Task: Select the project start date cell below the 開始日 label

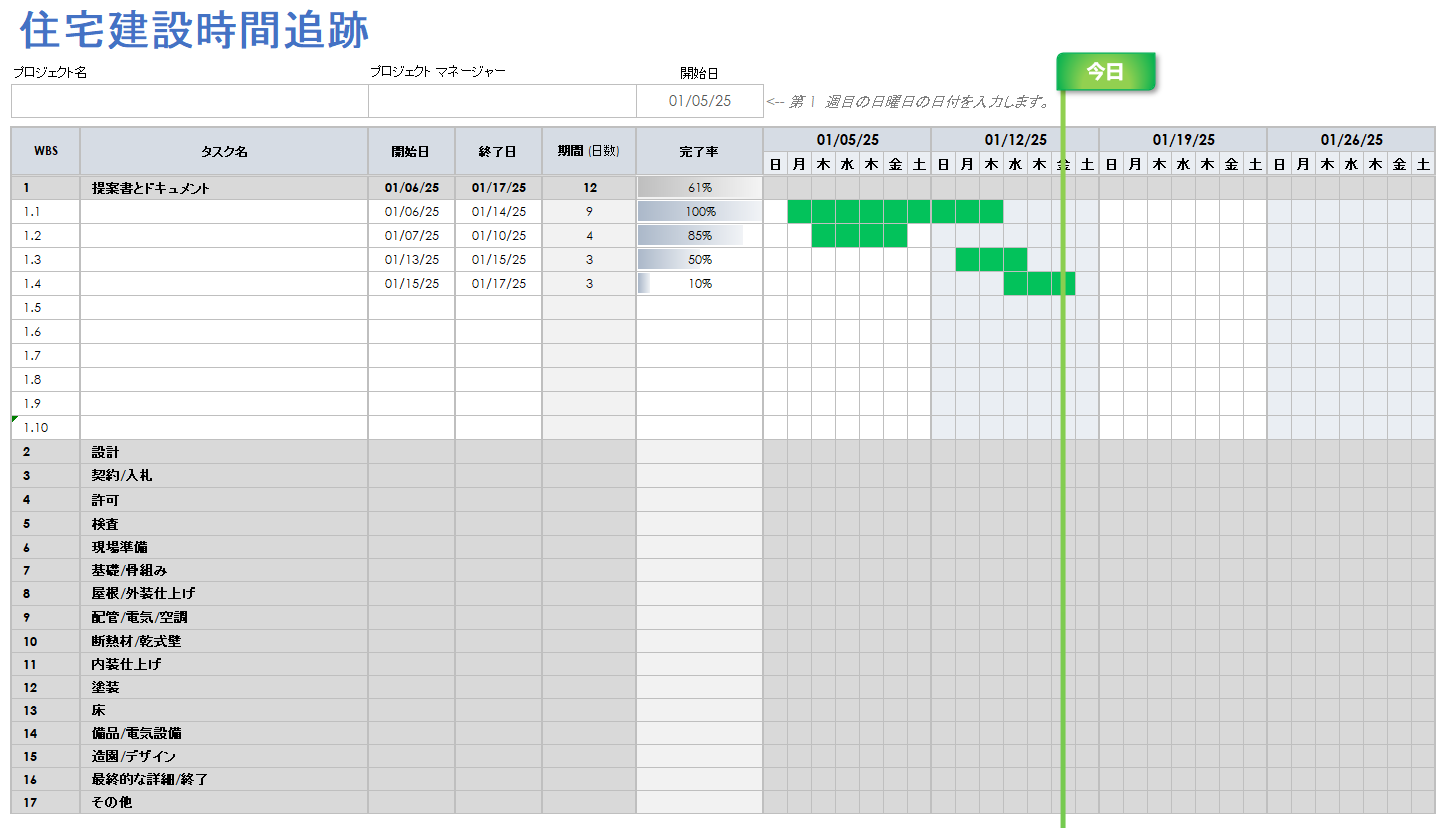Action: (x=700, y=101)
